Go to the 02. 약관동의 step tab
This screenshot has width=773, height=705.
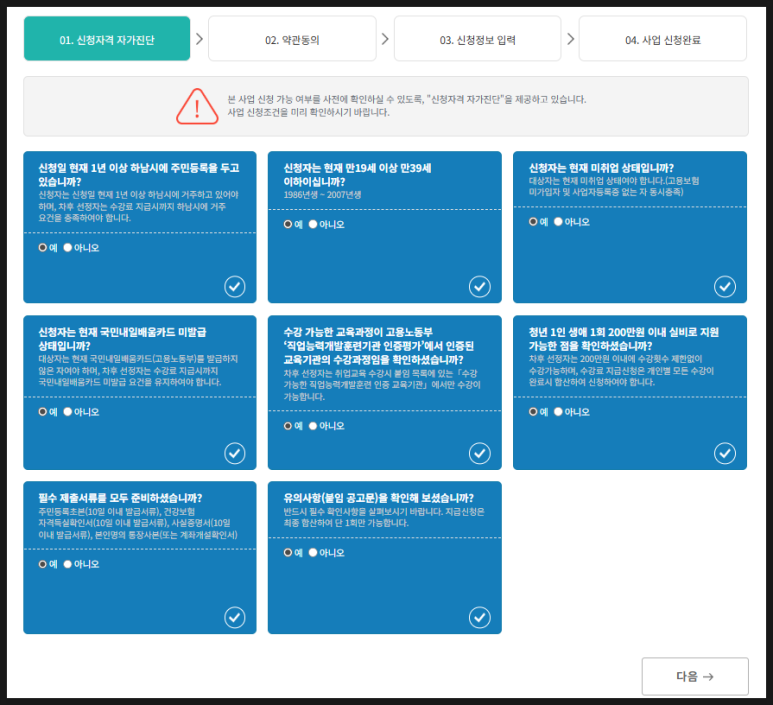(x=292, y=39)
